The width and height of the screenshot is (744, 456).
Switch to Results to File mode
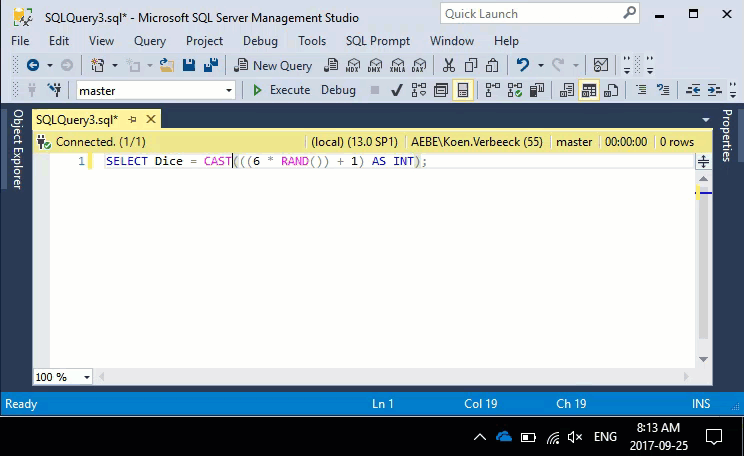point(611,90)
